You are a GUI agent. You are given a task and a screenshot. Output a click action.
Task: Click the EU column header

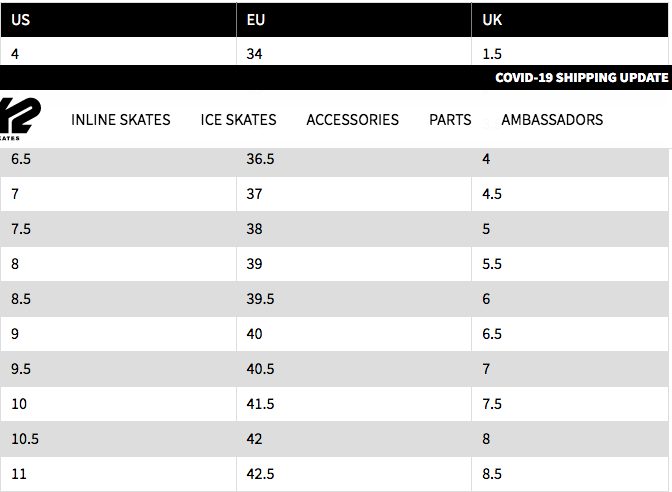255,19
